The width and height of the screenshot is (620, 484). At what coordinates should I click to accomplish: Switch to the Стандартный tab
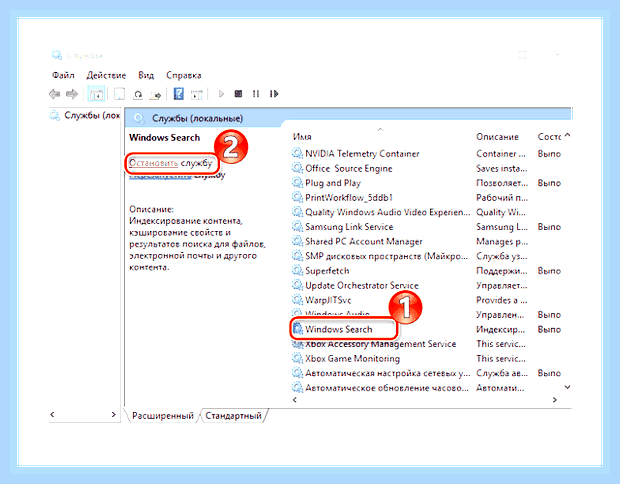pyautogui.click(x=233, y=416)
